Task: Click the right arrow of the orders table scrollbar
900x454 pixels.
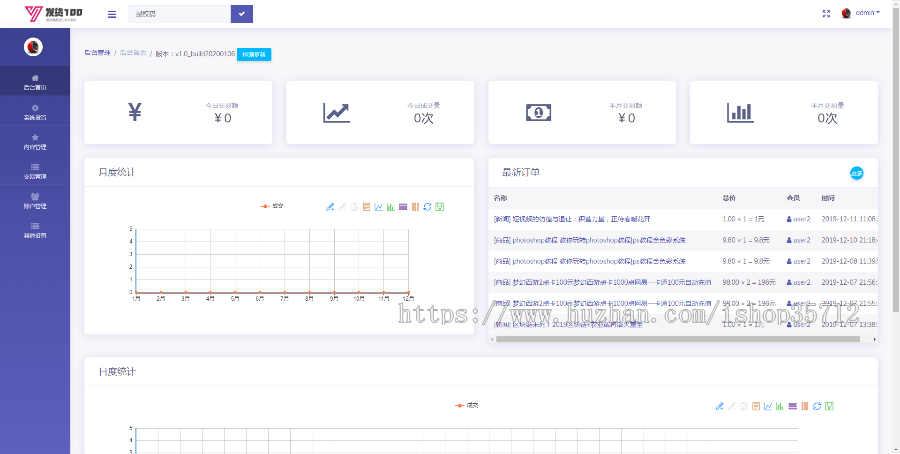Action: (874, 339)
